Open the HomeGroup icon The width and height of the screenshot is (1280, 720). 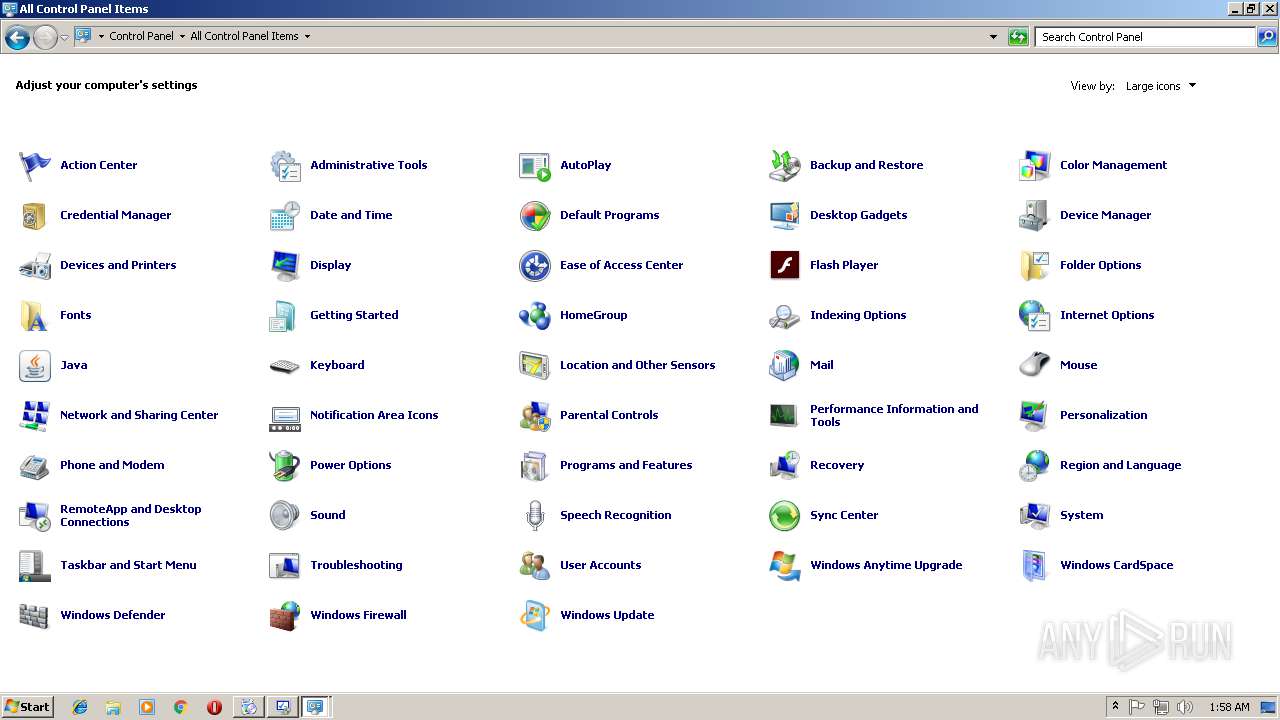[x=535, y=316]
